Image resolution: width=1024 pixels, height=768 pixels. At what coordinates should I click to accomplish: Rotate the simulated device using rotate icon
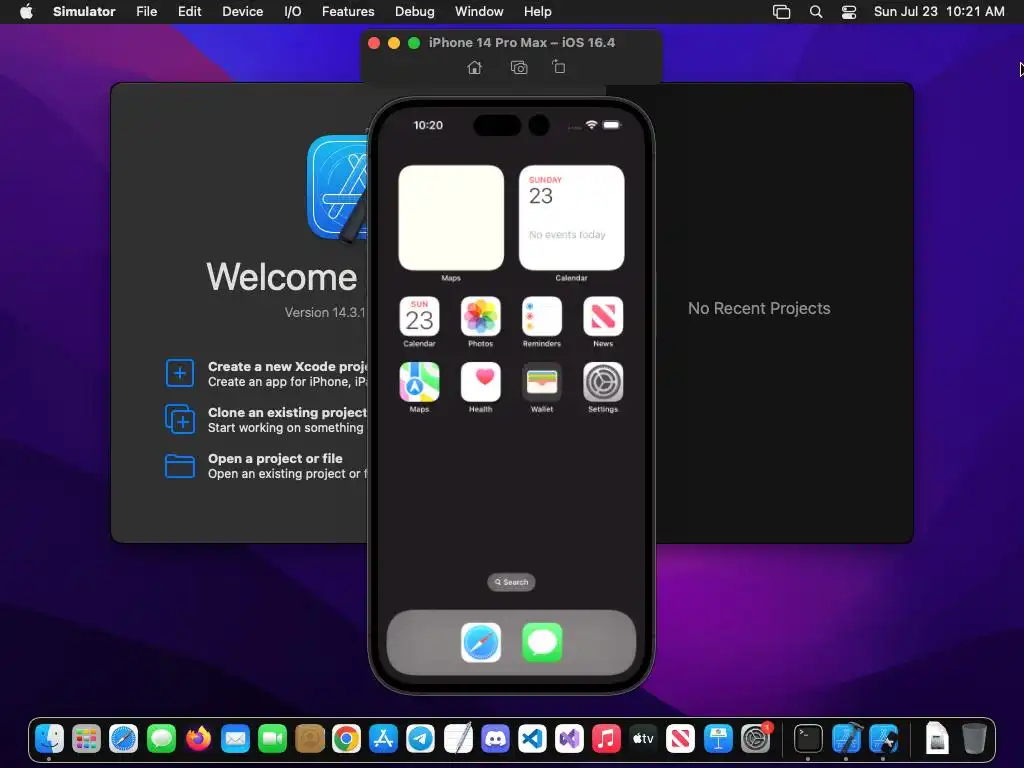558,67
